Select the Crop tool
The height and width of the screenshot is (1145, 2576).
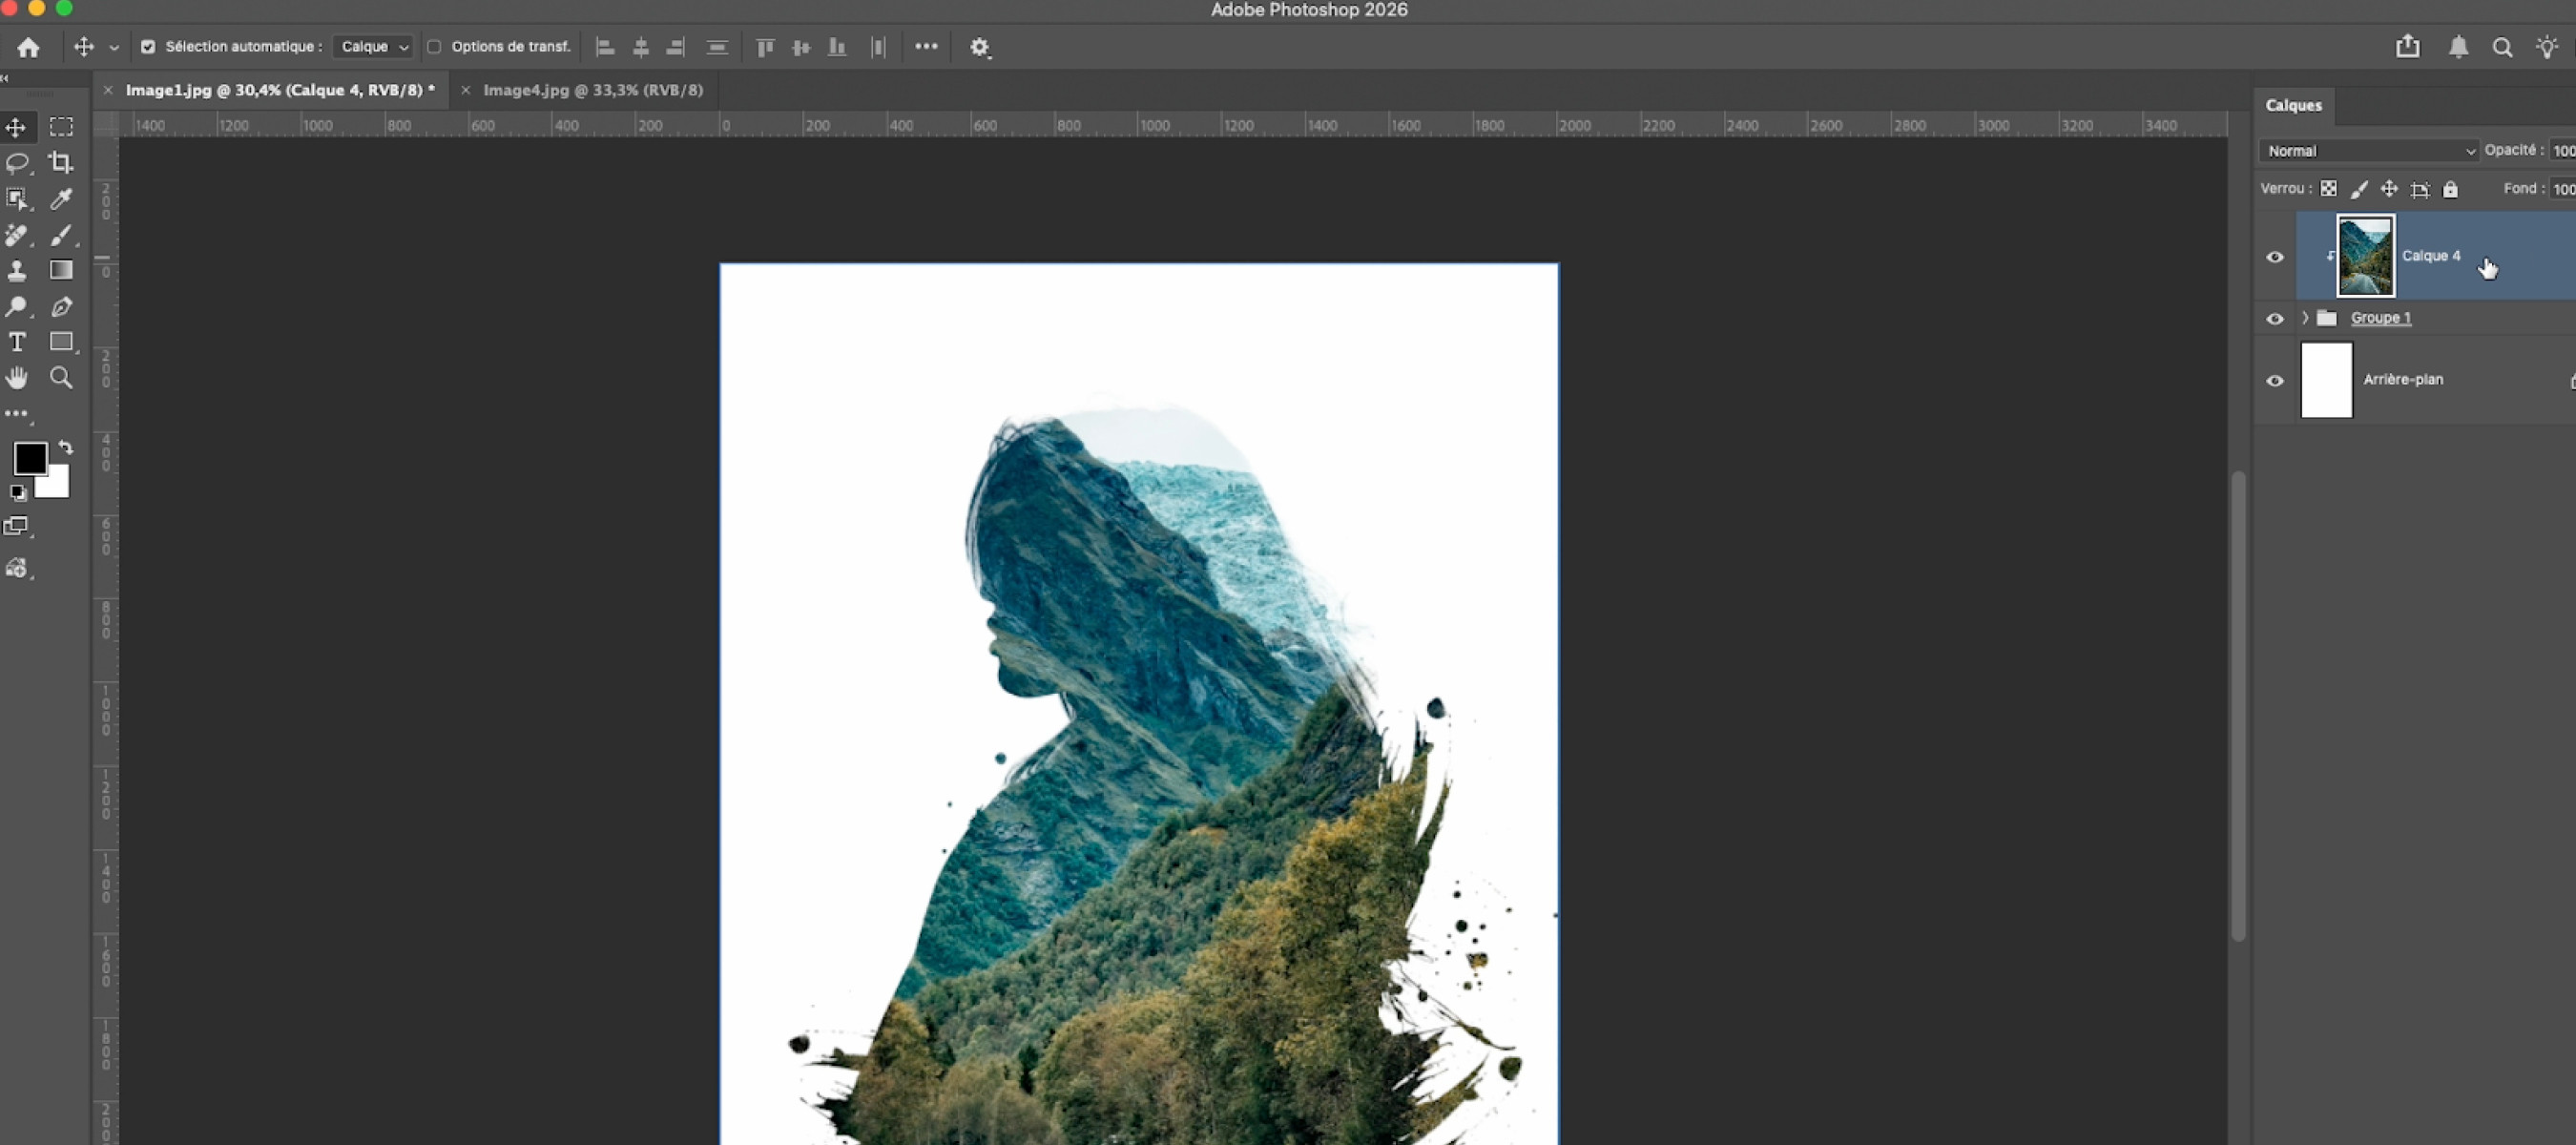click(61, 163)
